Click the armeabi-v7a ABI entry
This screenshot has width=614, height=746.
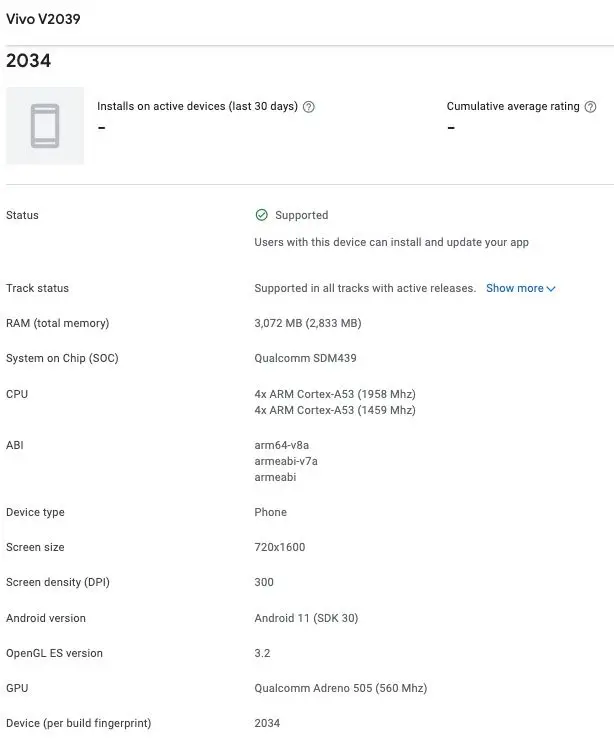(286, 461)
